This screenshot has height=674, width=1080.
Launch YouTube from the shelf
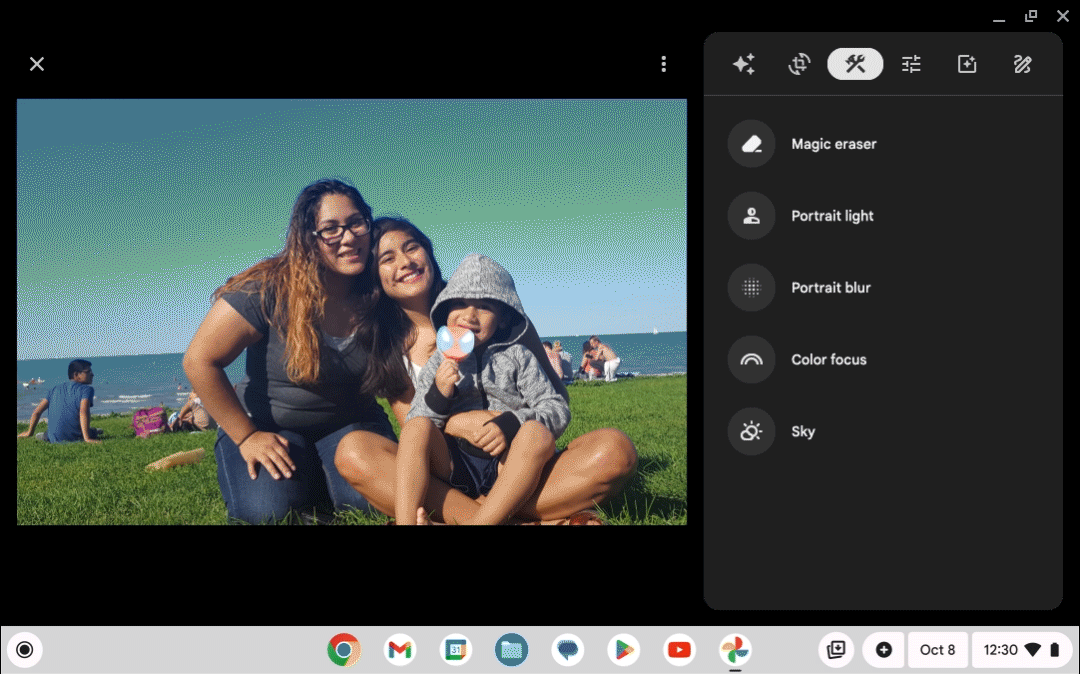click(x=679, y=649)
